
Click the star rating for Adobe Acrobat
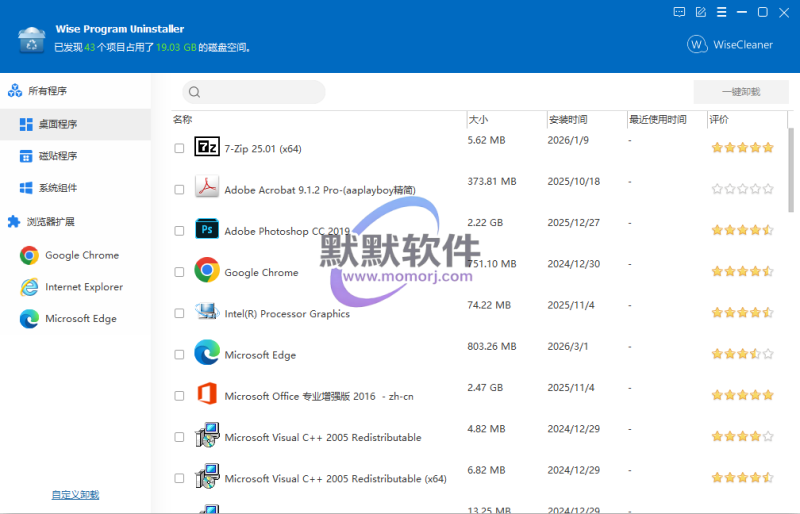click(742, 188)
